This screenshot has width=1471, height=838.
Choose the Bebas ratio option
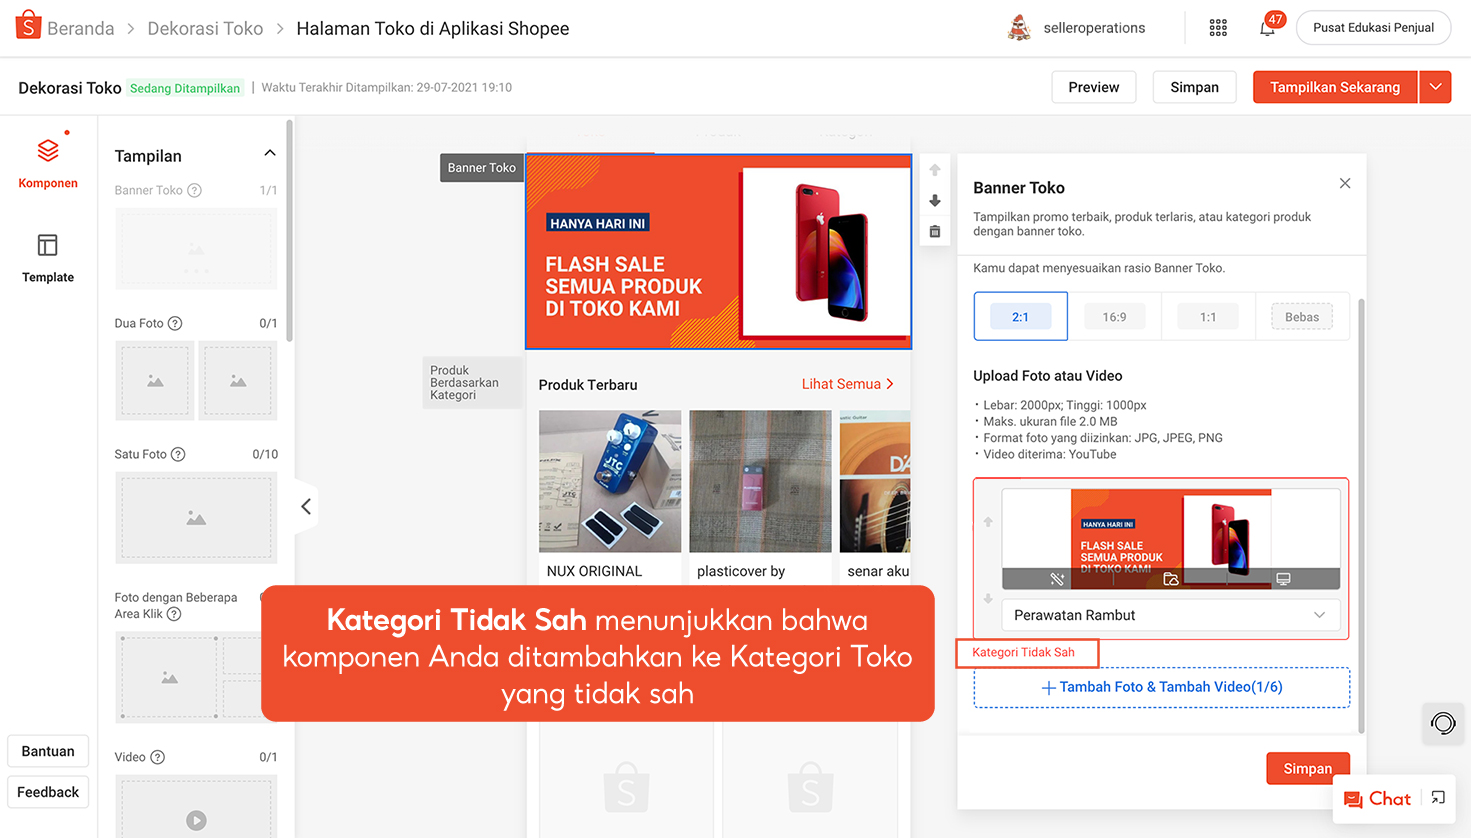[1301, 317]
